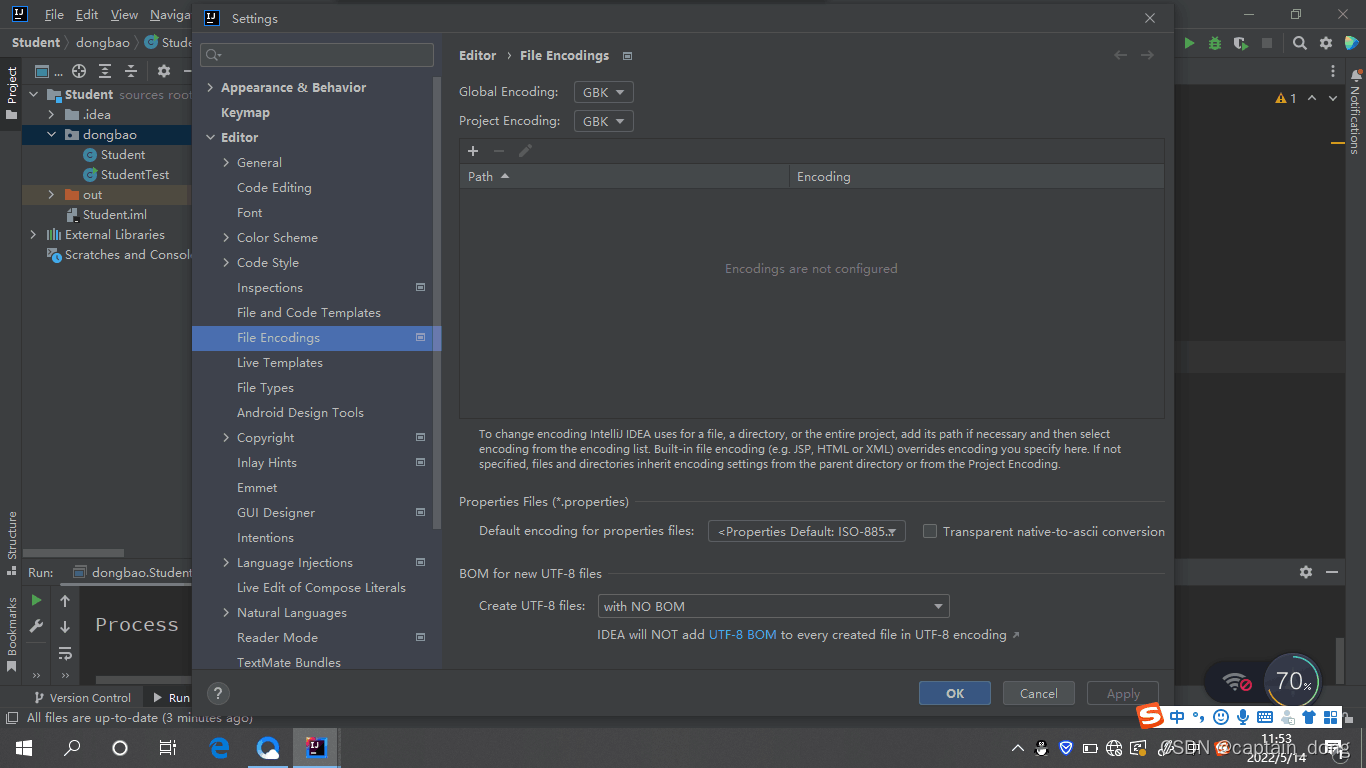The image size is (1366, 768).
Task: Open the UTF-8 BOM link
Action: click(742, 635)
